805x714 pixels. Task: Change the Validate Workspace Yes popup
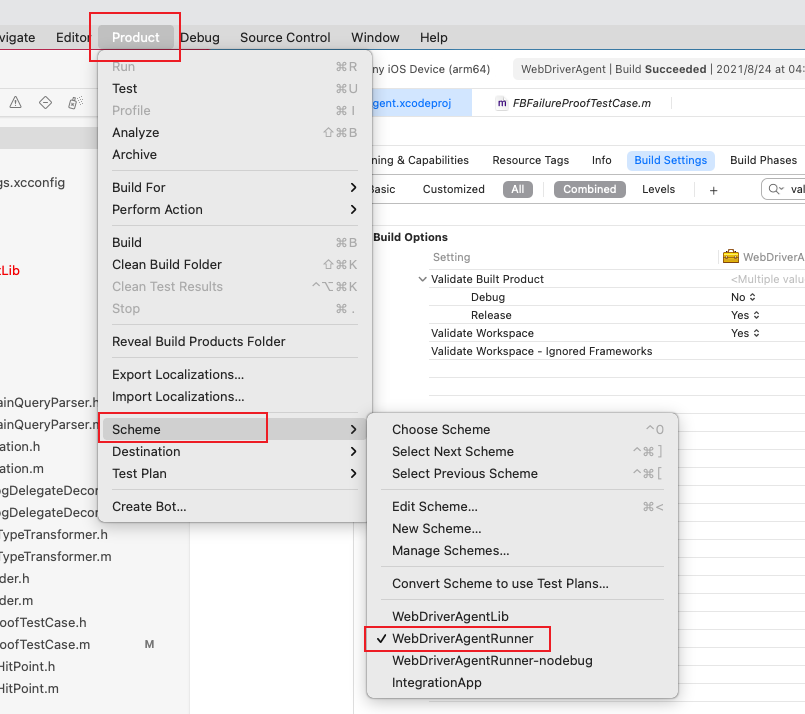click(745, 333)
